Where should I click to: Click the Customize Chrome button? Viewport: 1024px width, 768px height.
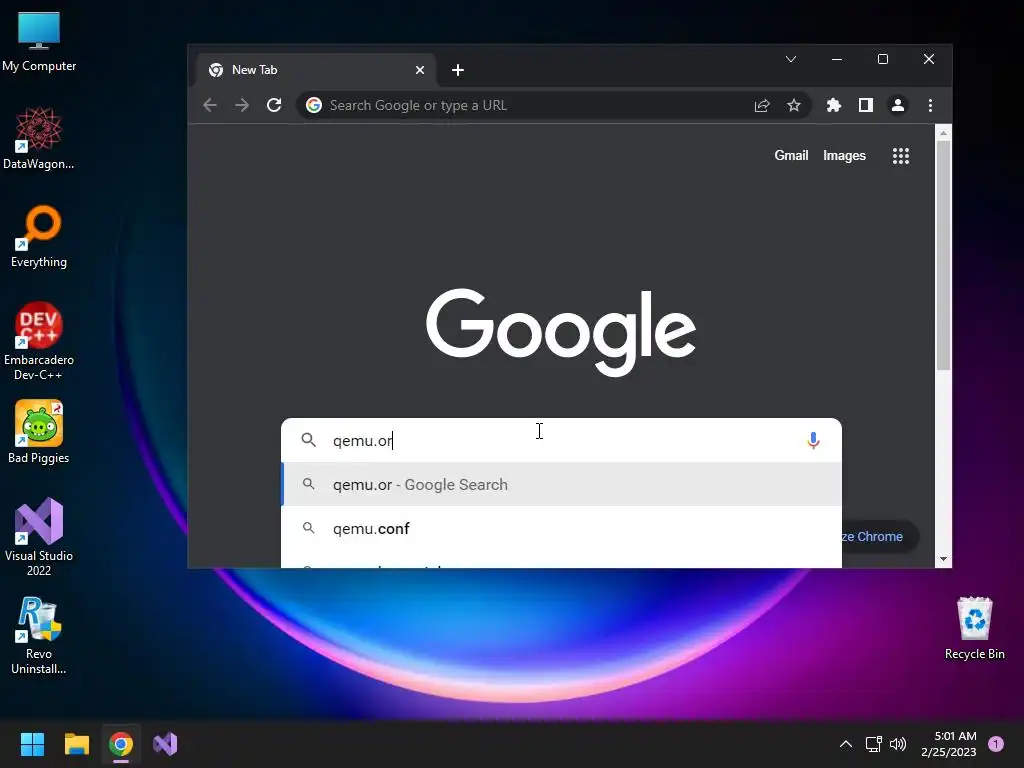coord(880,536)
